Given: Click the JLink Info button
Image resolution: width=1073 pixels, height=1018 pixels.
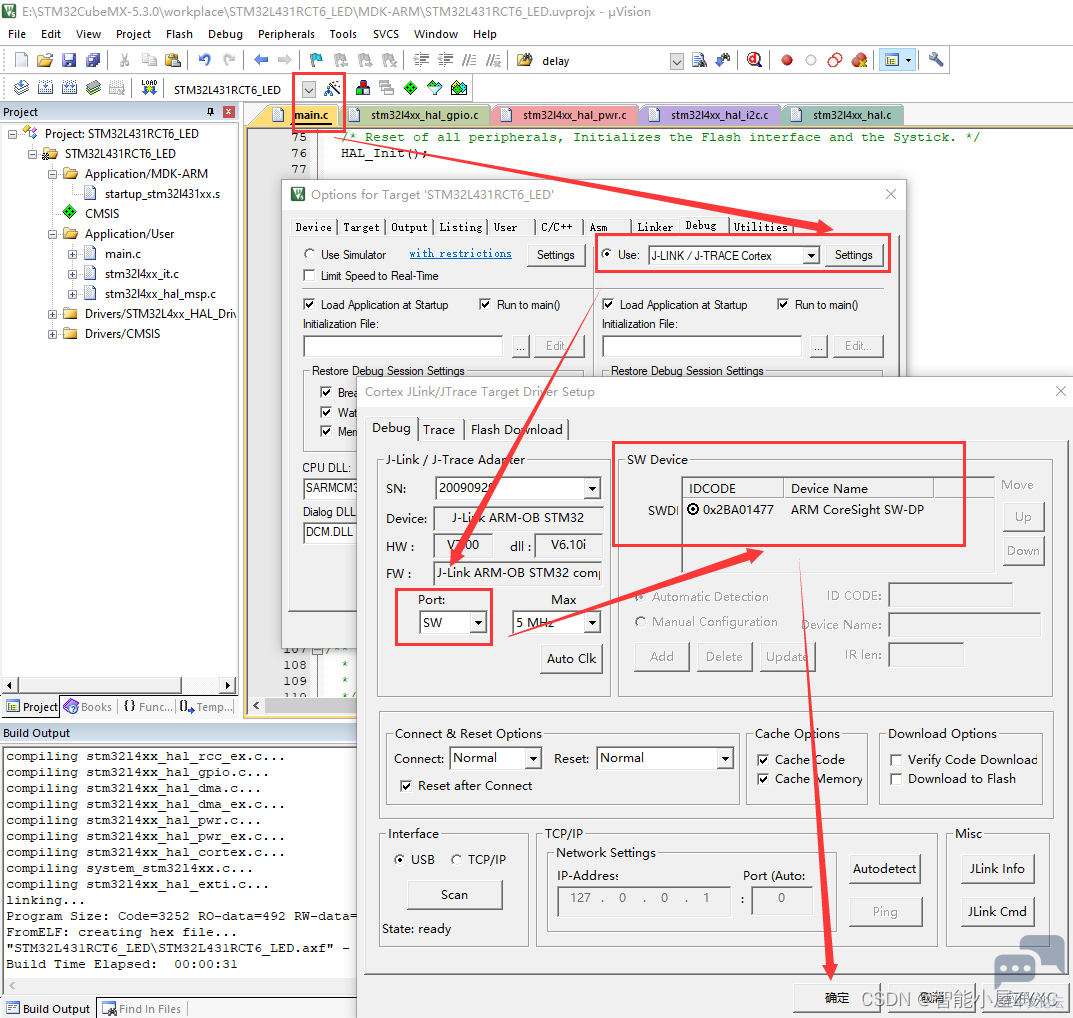Looking at the screenshot, I should (x=997, y=869).
